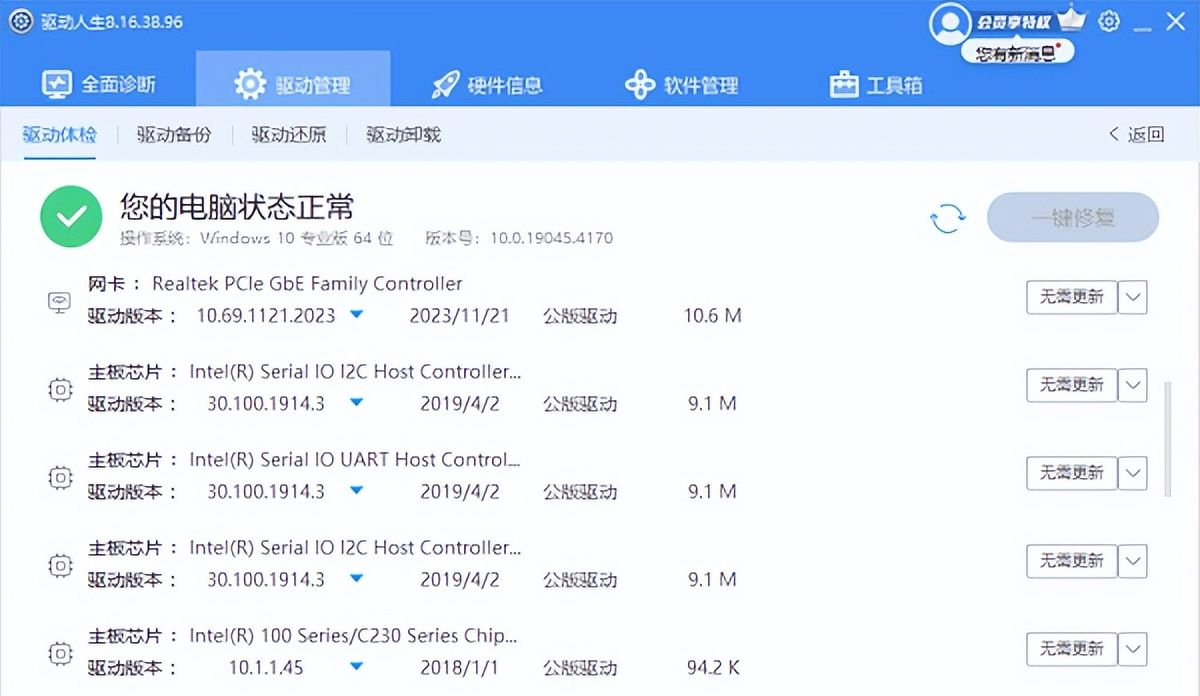1200x696 pixels.
Task: Click the refresh rescan icon
Action: 948,218
